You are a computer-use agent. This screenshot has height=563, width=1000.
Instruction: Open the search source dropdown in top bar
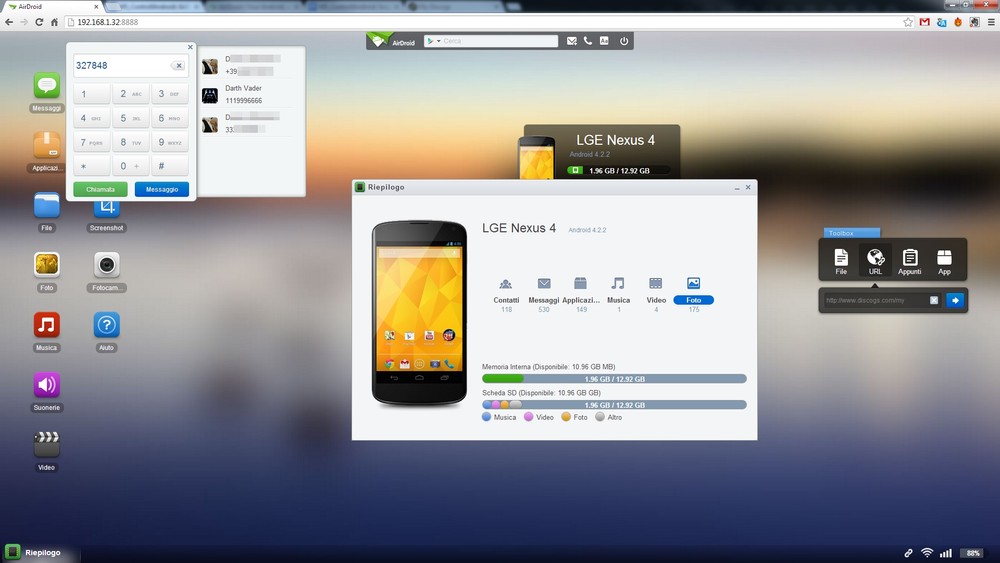coord(433,41)
